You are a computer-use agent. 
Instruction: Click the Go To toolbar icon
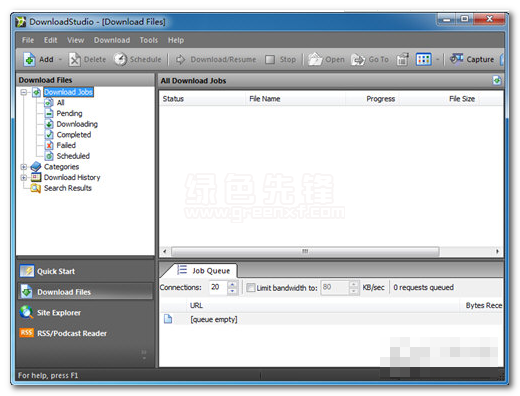[x=358, y=60]
